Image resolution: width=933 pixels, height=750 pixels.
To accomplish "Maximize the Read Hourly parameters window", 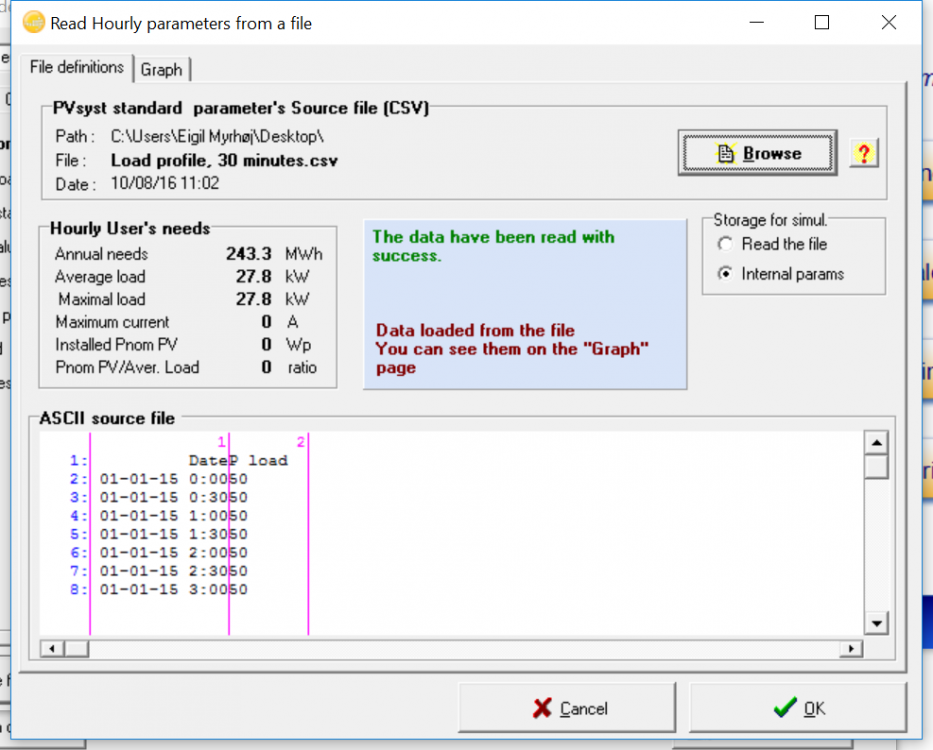I will [x=821, y=22].
